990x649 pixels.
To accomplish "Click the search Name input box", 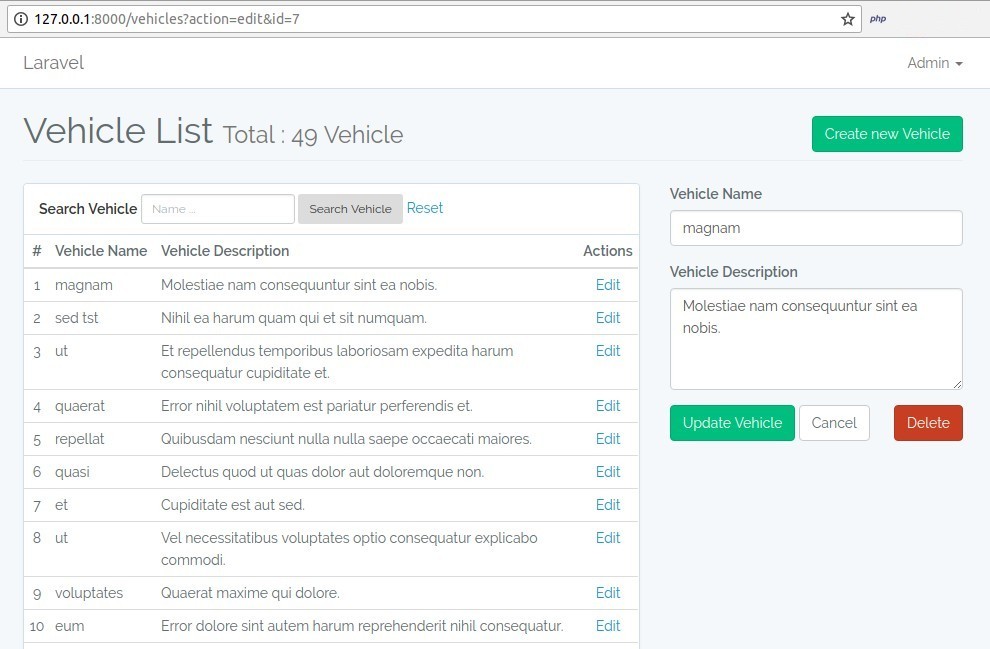I will [217, 209].
